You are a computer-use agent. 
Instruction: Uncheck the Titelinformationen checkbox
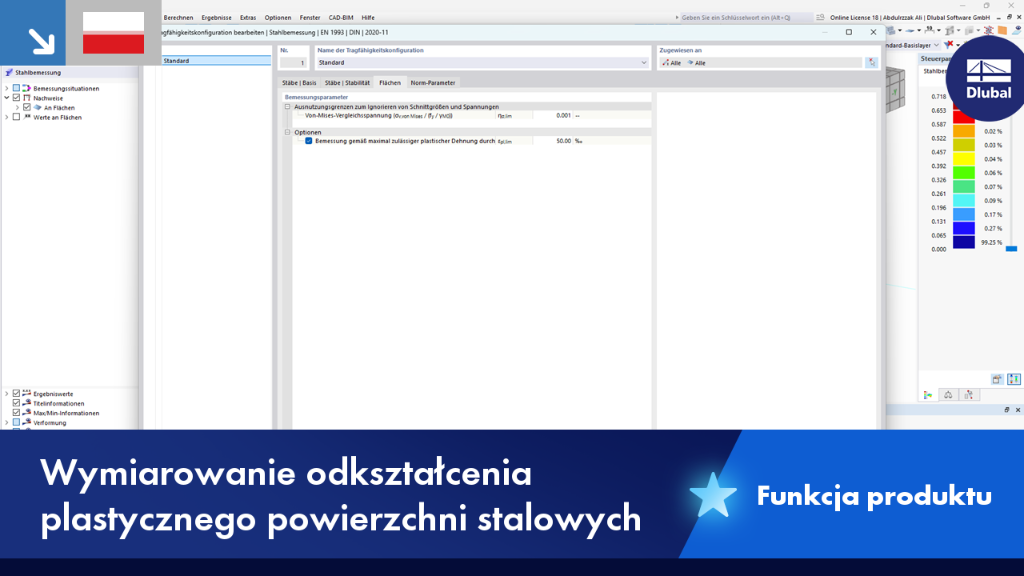(16, 404)
